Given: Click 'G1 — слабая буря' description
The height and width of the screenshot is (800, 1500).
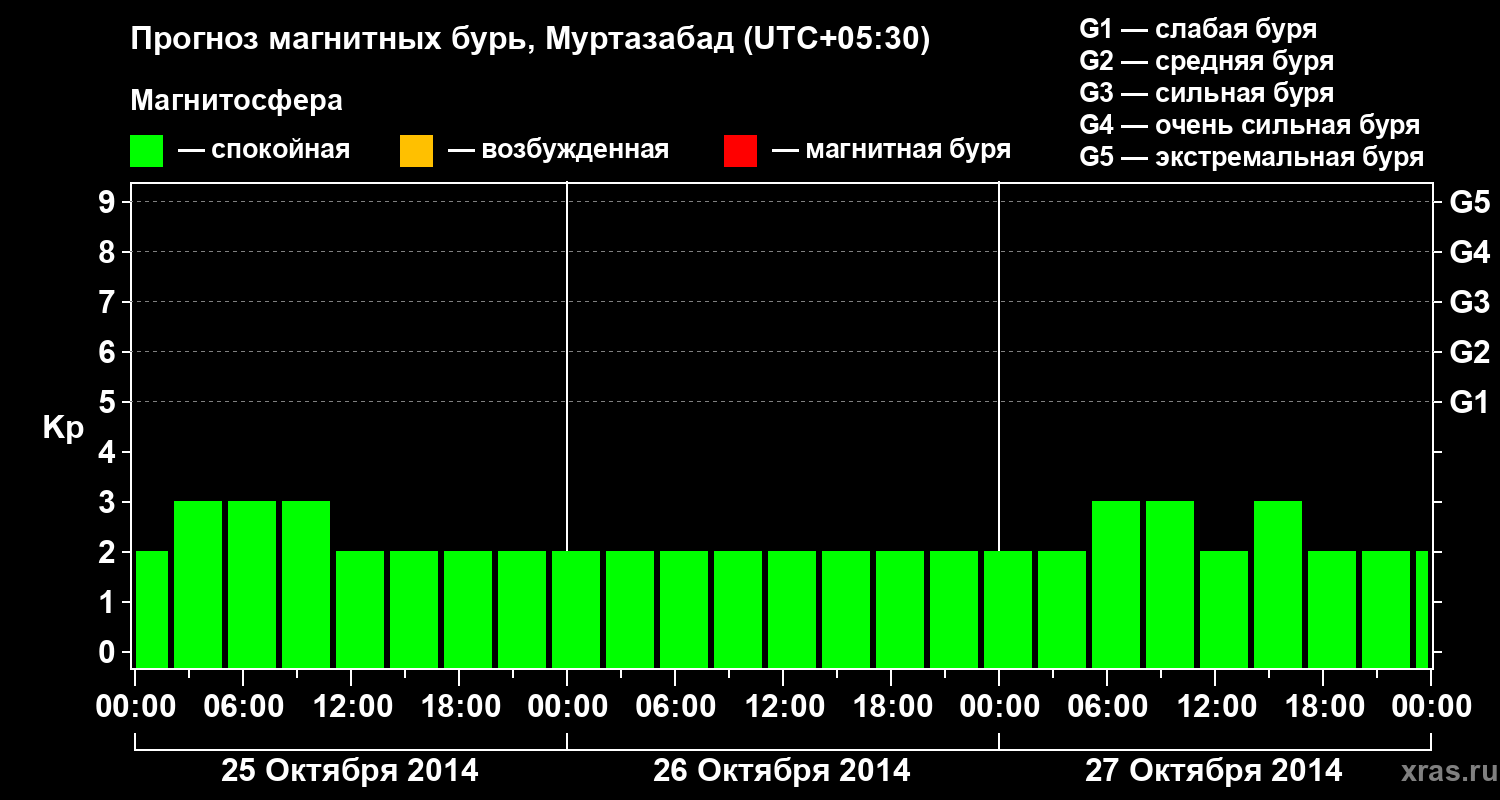Looking at the screenshot, I should [x=1198, y=29].
